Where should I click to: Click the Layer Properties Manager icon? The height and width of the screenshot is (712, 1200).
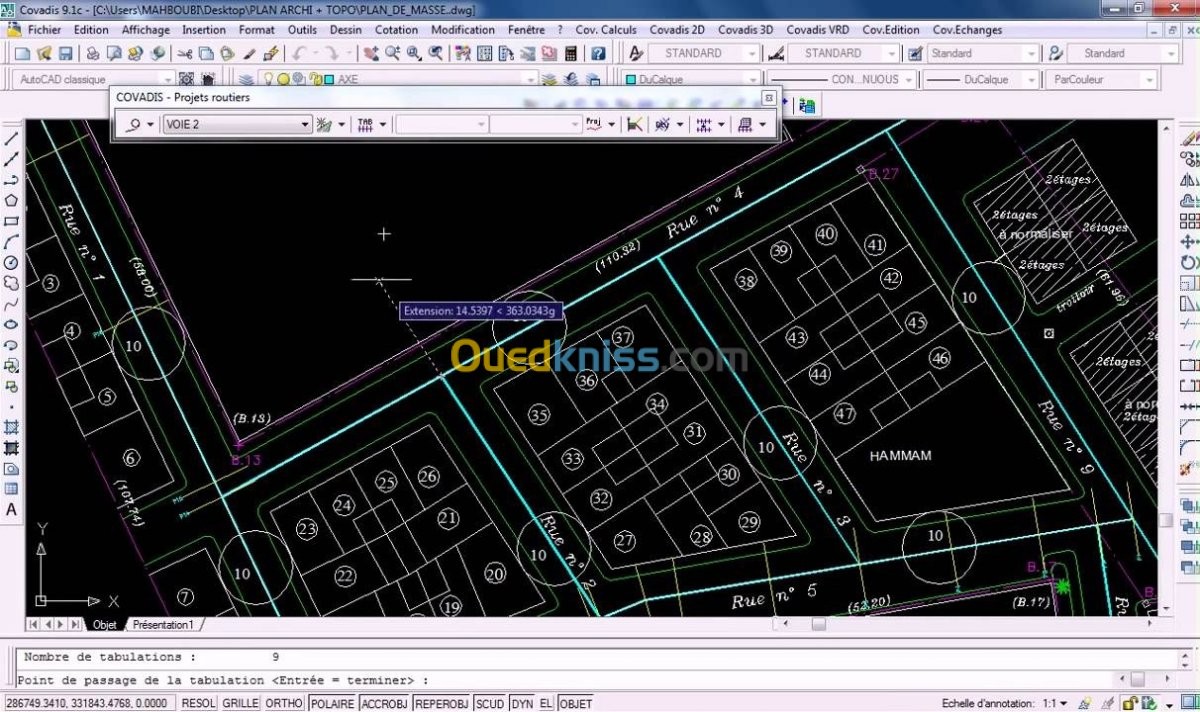coord(246,79)
